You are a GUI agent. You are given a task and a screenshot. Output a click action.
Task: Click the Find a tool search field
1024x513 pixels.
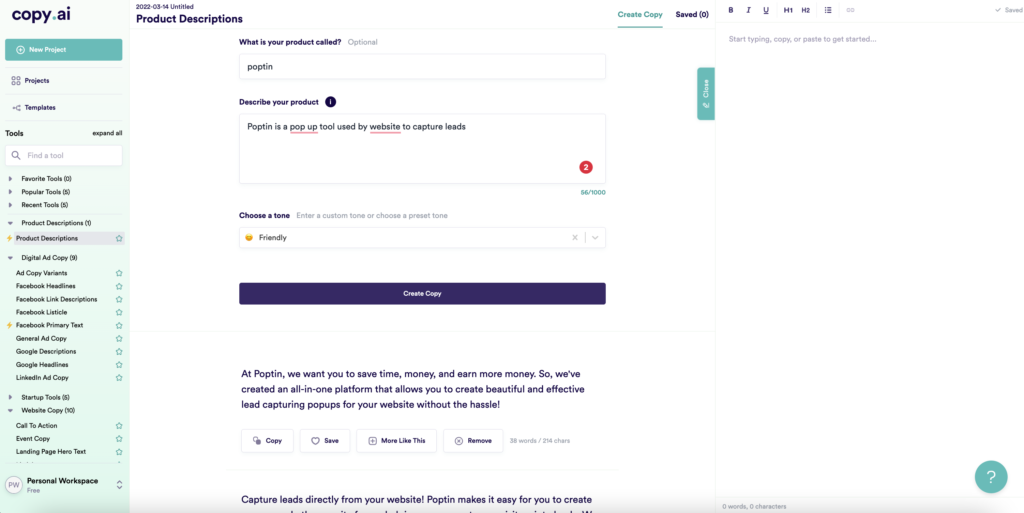tap(63, 155)
